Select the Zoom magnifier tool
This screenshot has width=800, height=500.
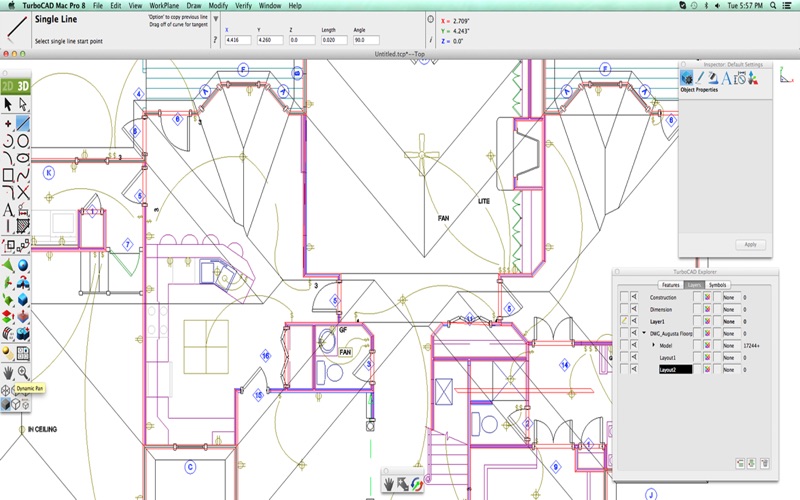coord(23,372)
